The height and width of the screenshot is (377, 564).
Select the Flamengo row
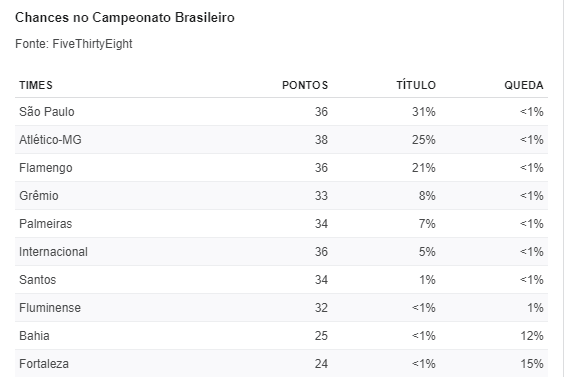point(281,168)
